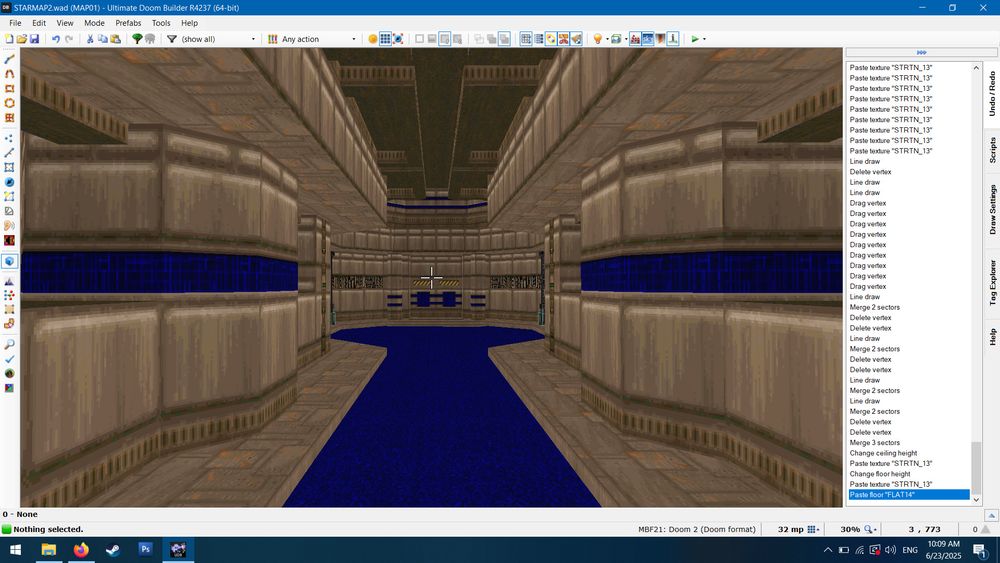Viewport: 1000px width, 563px height.
Task: Save the map with floppy disk icon
Action: coord(34,39)
